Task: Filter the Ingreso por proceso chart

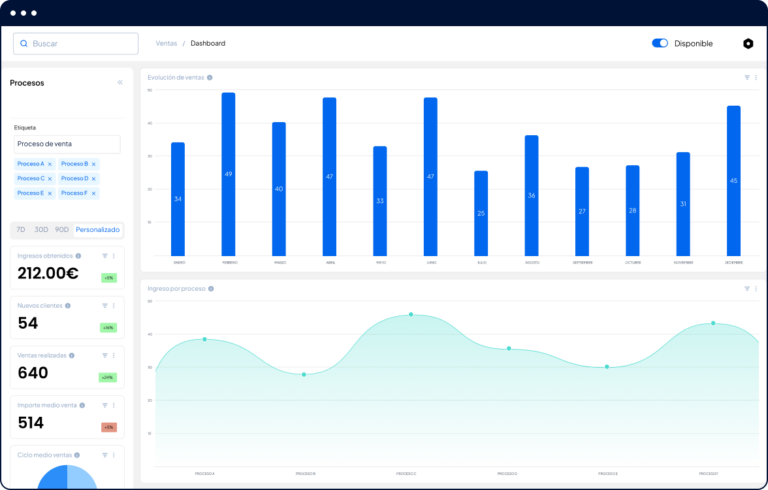Action: pyautogui.click(x=747, y=289)
